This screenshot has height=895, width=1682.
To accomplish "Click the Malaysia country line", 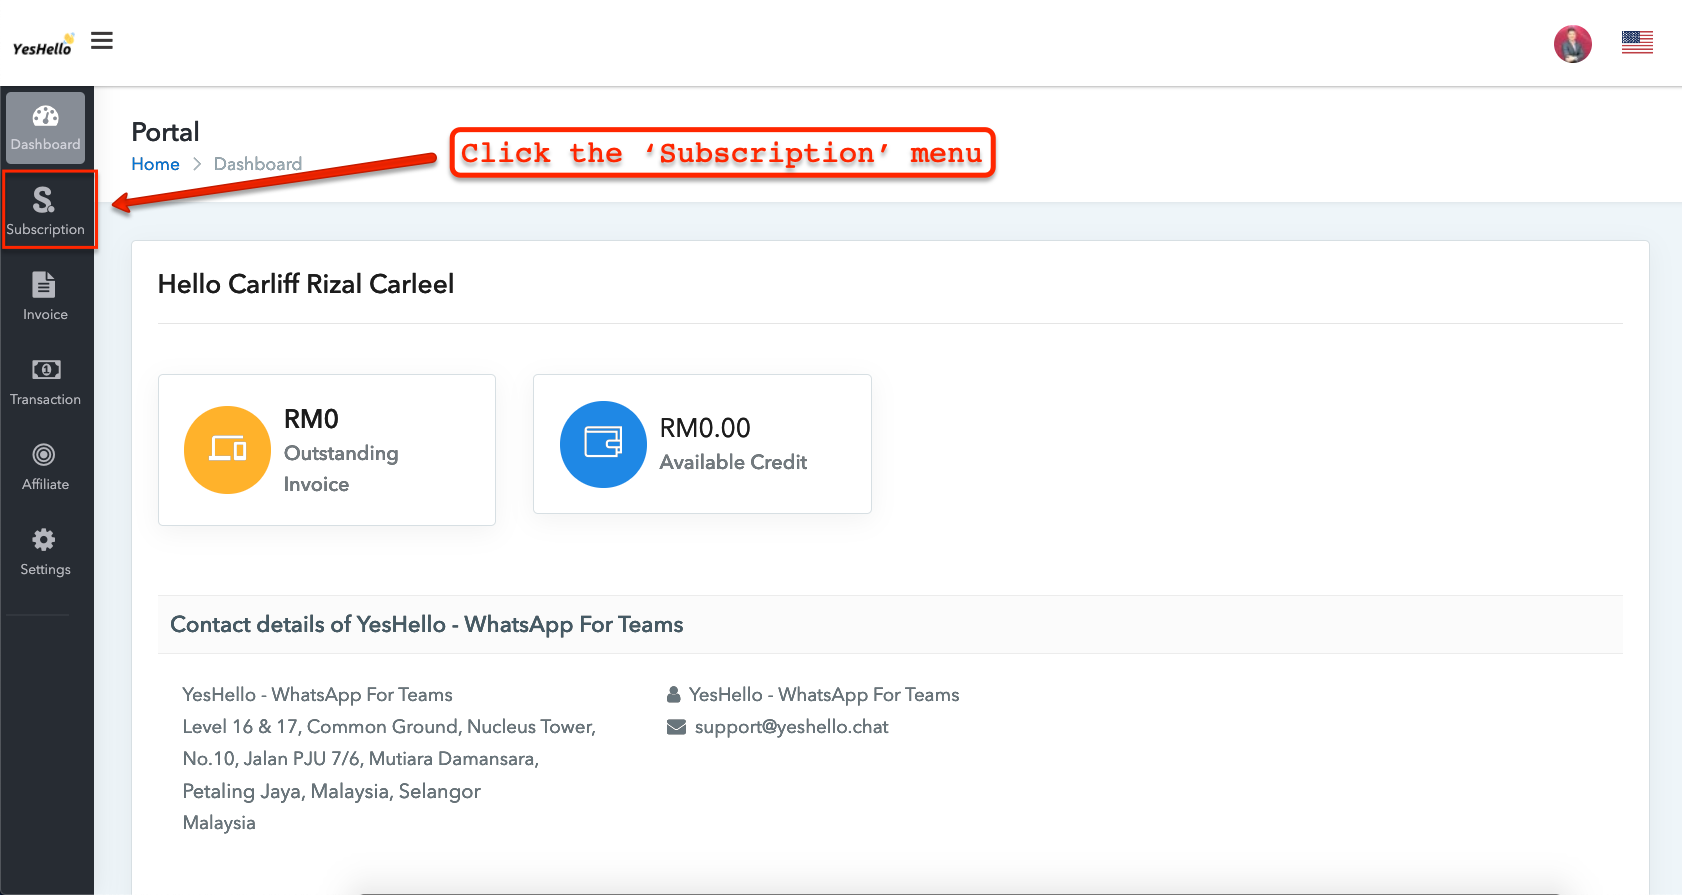I will click(219, 823).
